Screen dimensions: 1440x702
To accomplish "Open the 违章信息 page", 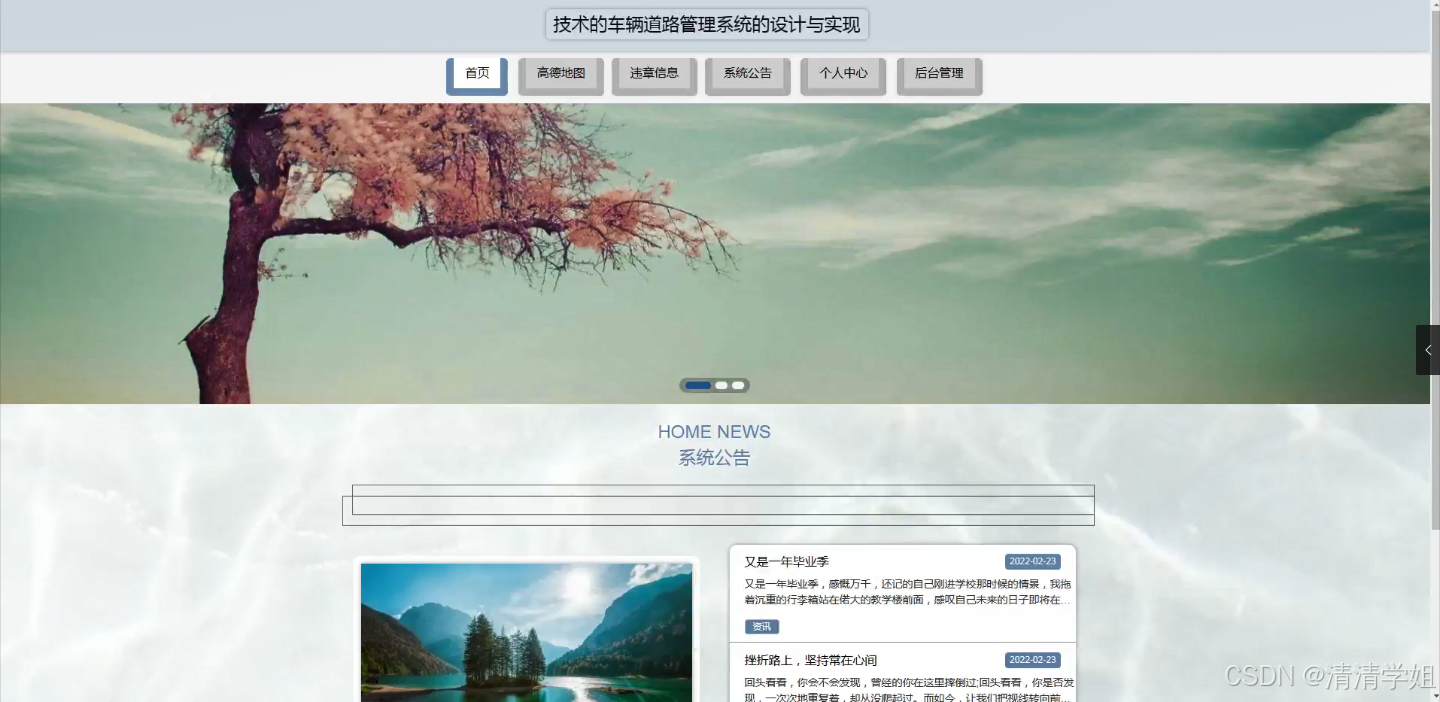I will tap(654, 71).
